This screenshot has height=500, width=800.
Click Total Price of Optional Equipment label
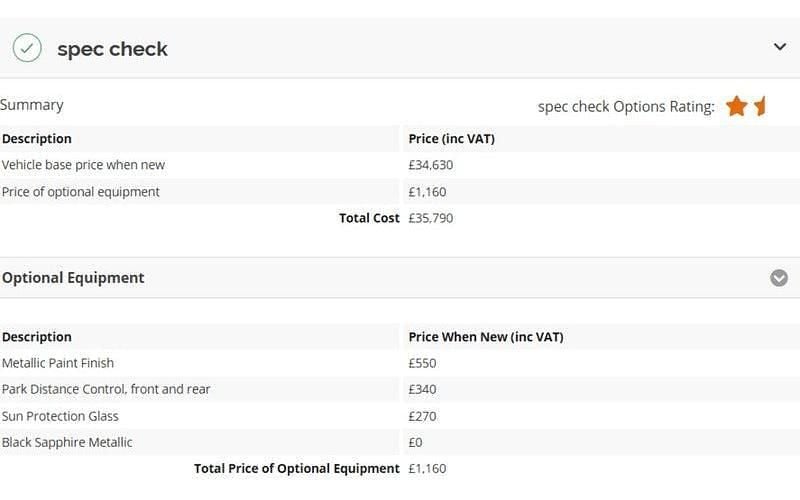(297, 468)
